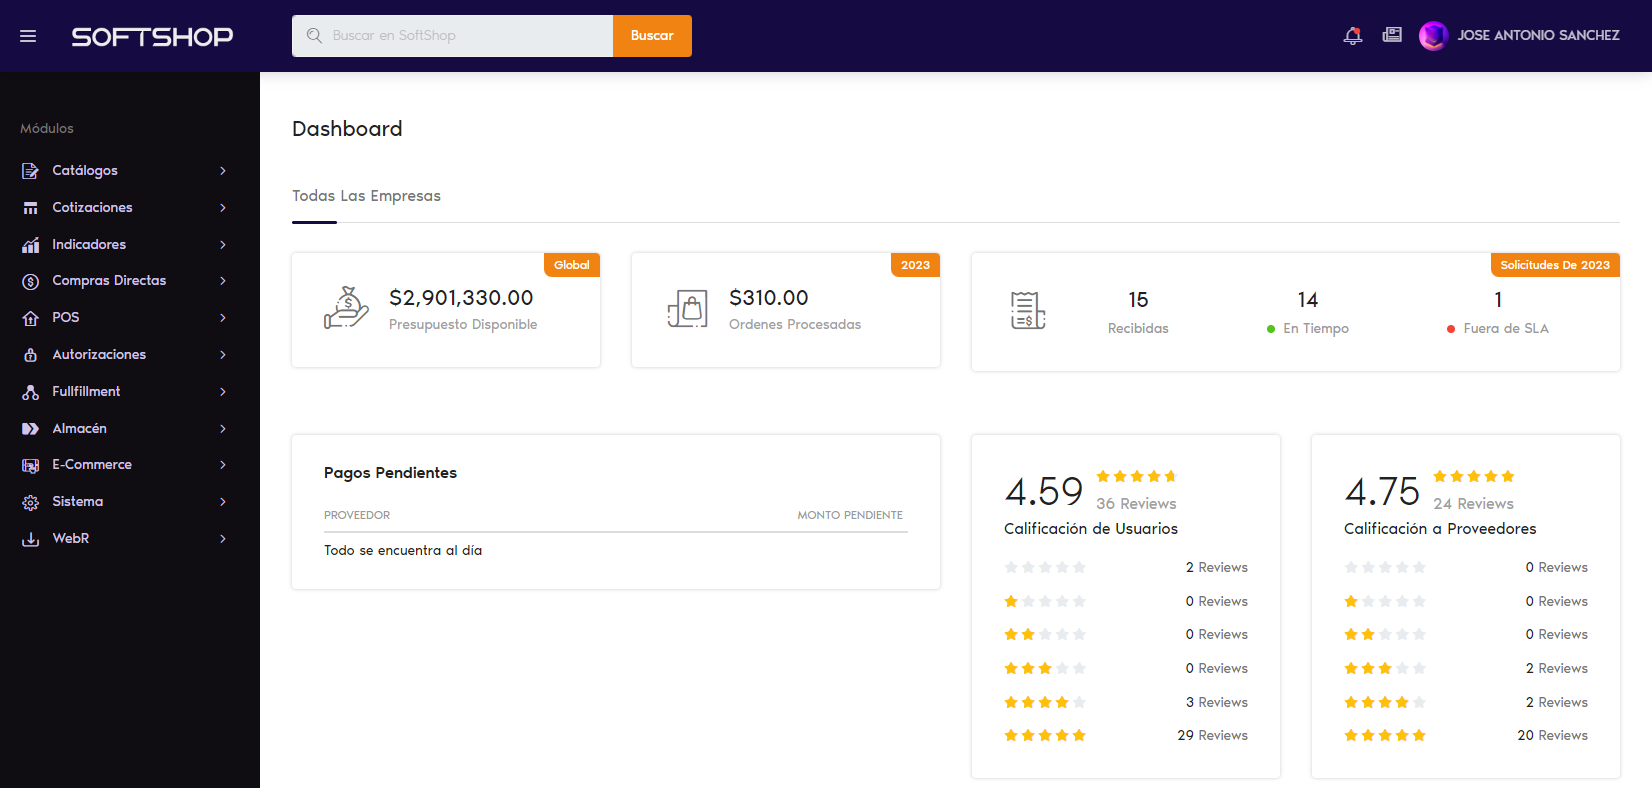Click the Sistema gear icon
The height and width of the screenshot is (788, 1652).
click(x=31, y=502)
